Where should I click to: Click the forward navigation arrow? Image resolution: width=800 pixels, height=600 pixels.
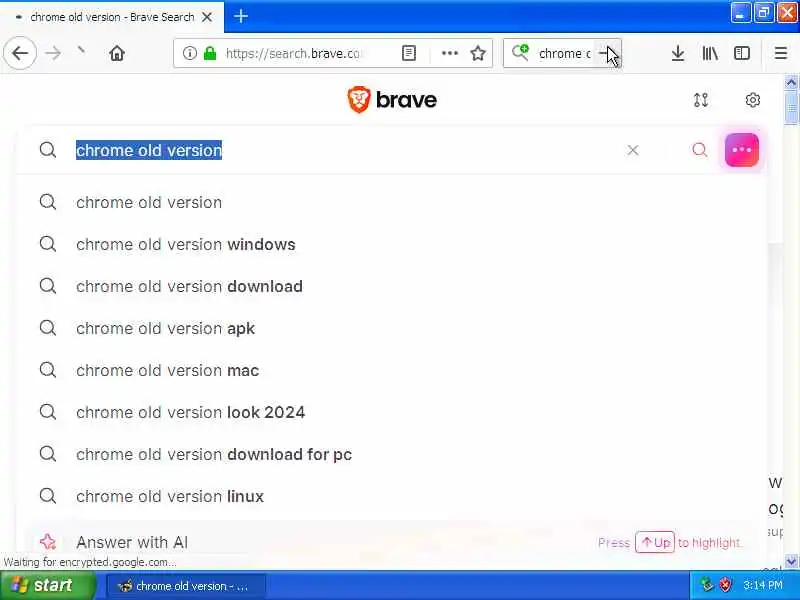(x=53, y=53)
